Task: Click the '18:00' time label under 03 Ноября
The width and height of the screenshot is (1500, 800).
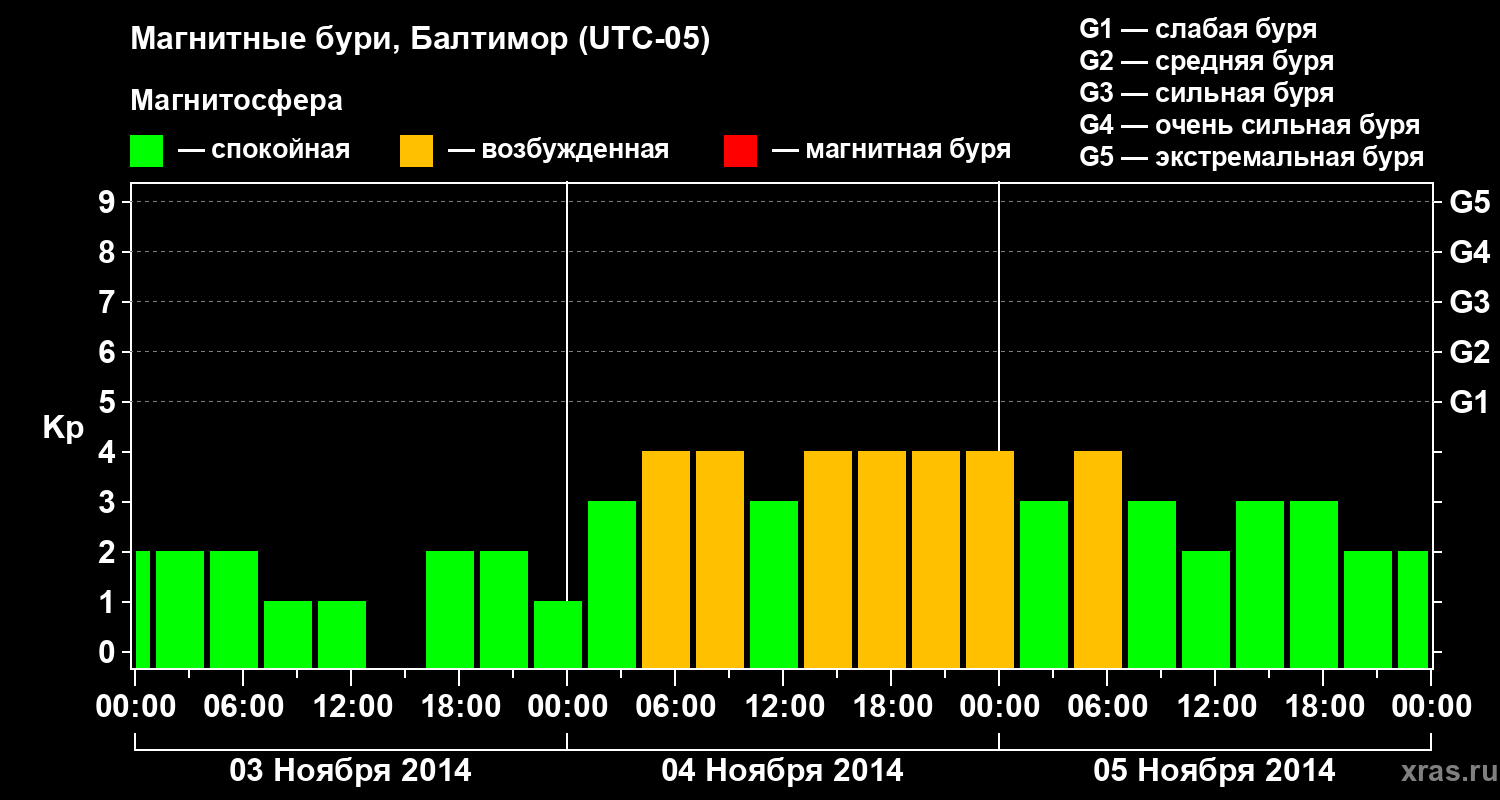Action: [459, 706]
